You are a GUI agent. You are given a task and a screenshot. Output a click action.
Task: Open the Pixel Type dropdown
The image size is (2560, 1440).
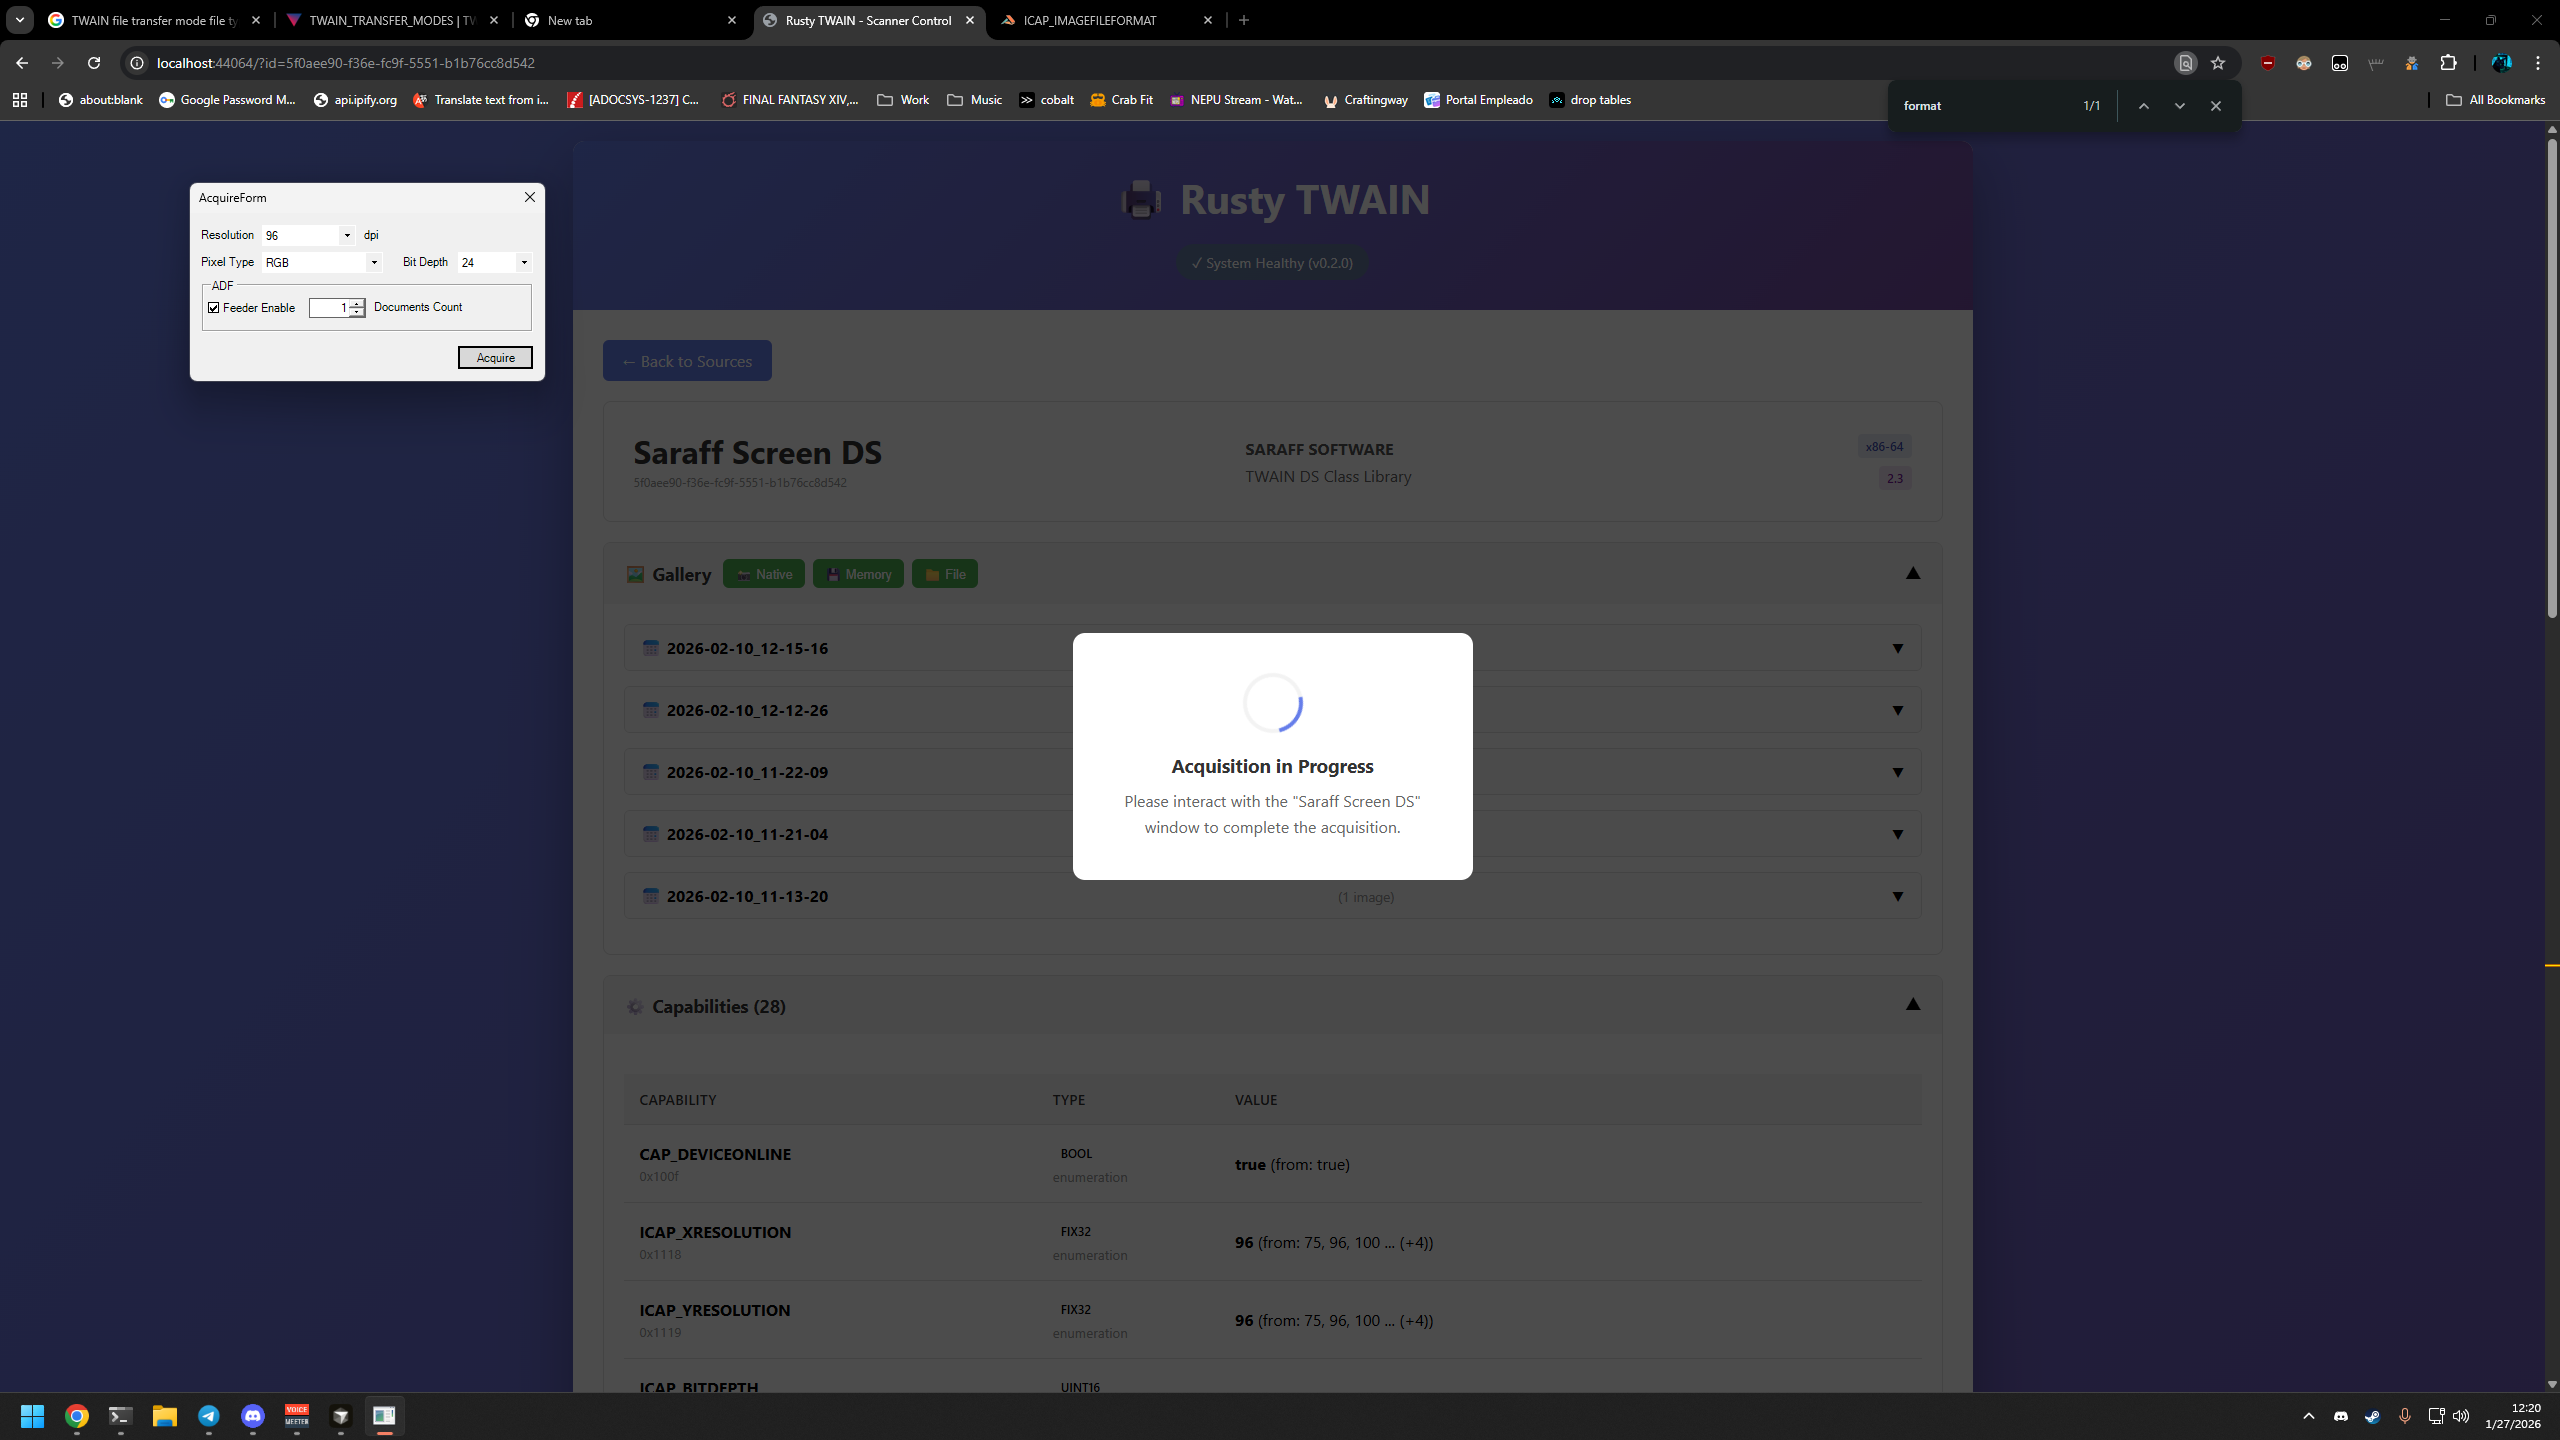tap(374, 263)
